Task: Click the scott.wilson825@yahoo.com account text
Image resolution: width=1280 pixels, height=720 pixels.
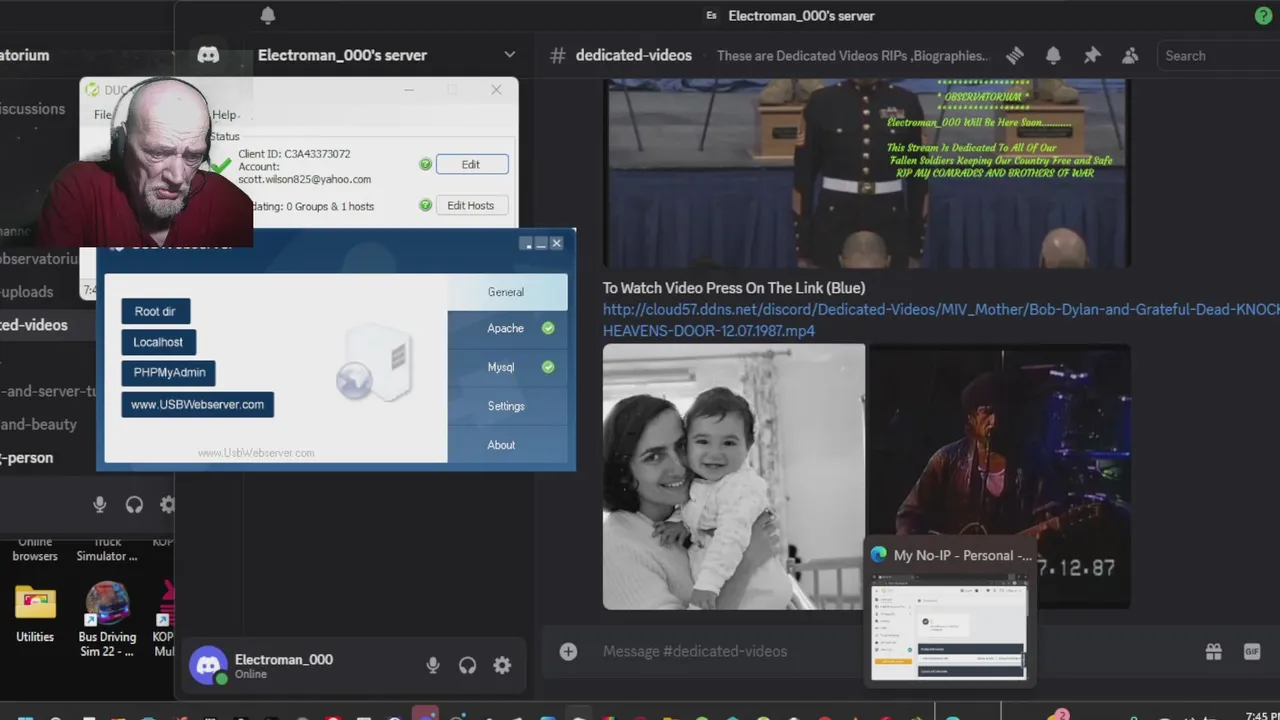Action: coord(304,180)
